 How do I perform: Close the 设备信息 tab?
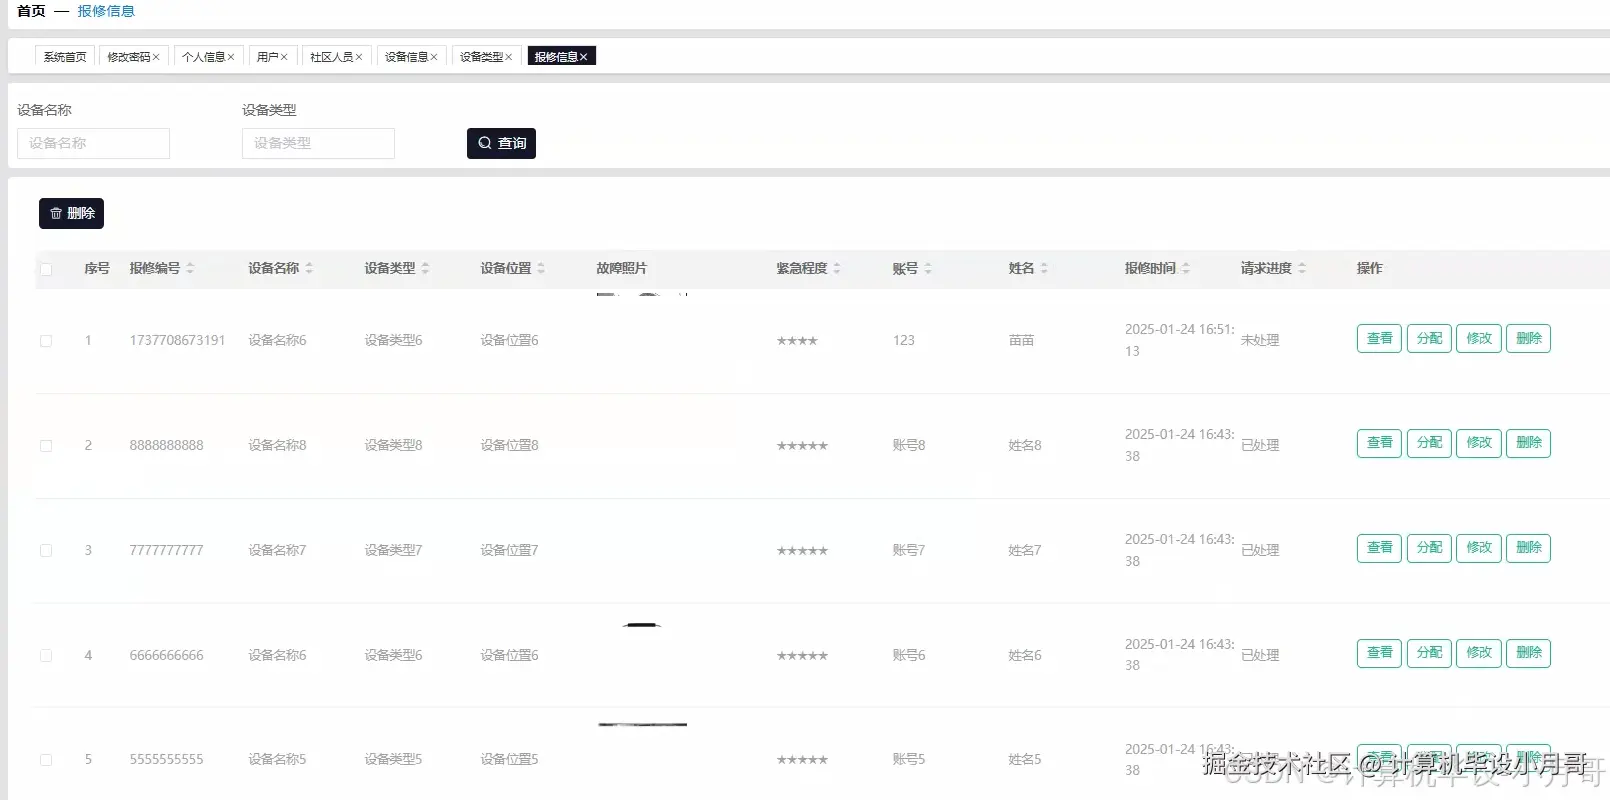click(434, 57)
